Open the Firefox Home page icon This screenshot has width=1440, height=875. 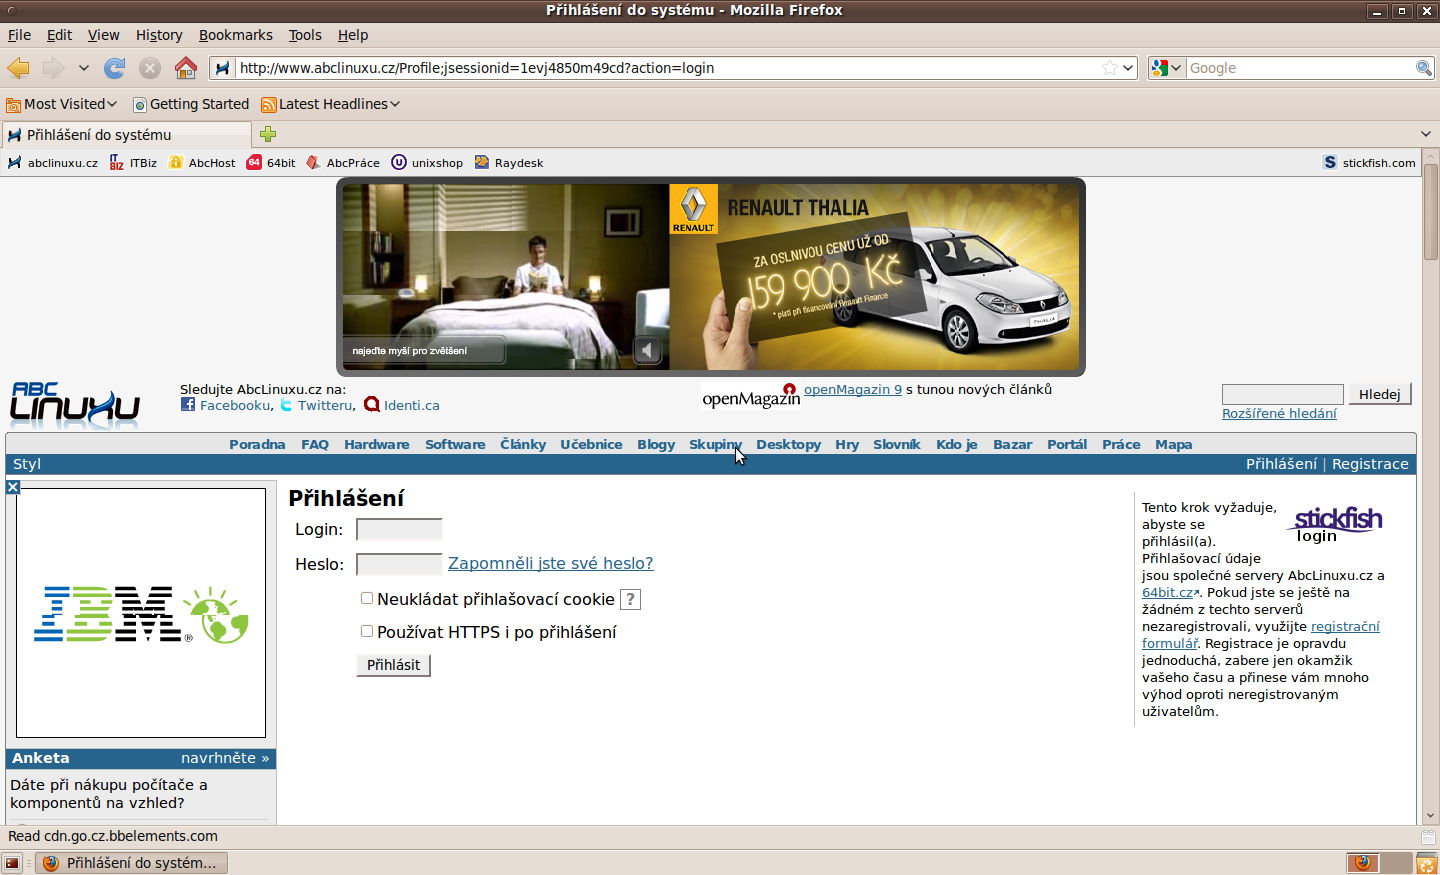pos(186,68)
